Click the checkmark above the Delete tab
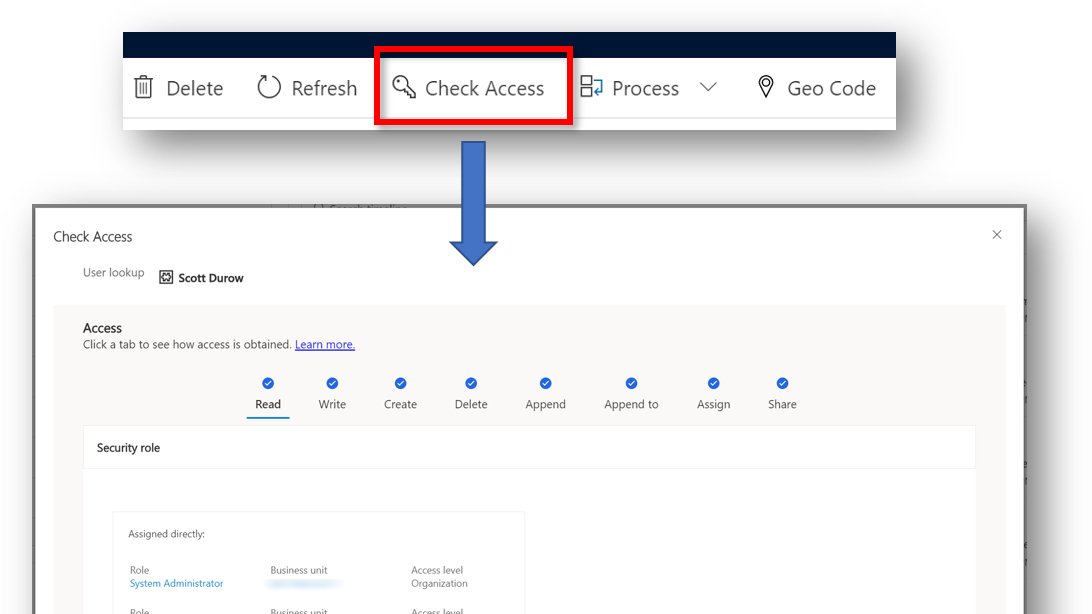The height and width of the screenshot is (614, 1092). 471,384
